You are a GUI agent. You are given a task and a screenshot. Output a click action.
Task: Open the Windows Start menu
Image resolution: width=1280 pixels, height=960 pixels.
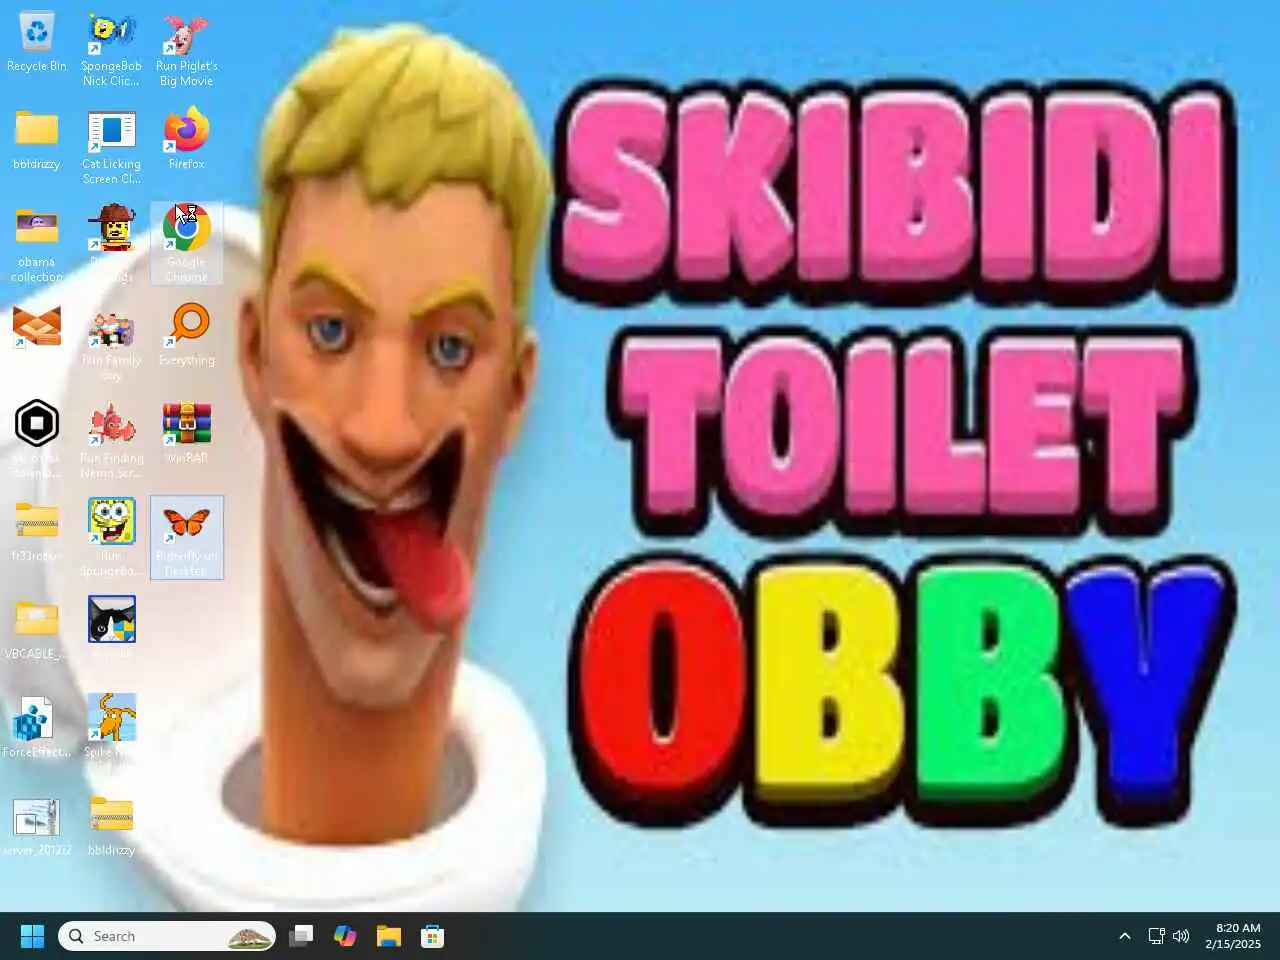(x=32, y=936)
